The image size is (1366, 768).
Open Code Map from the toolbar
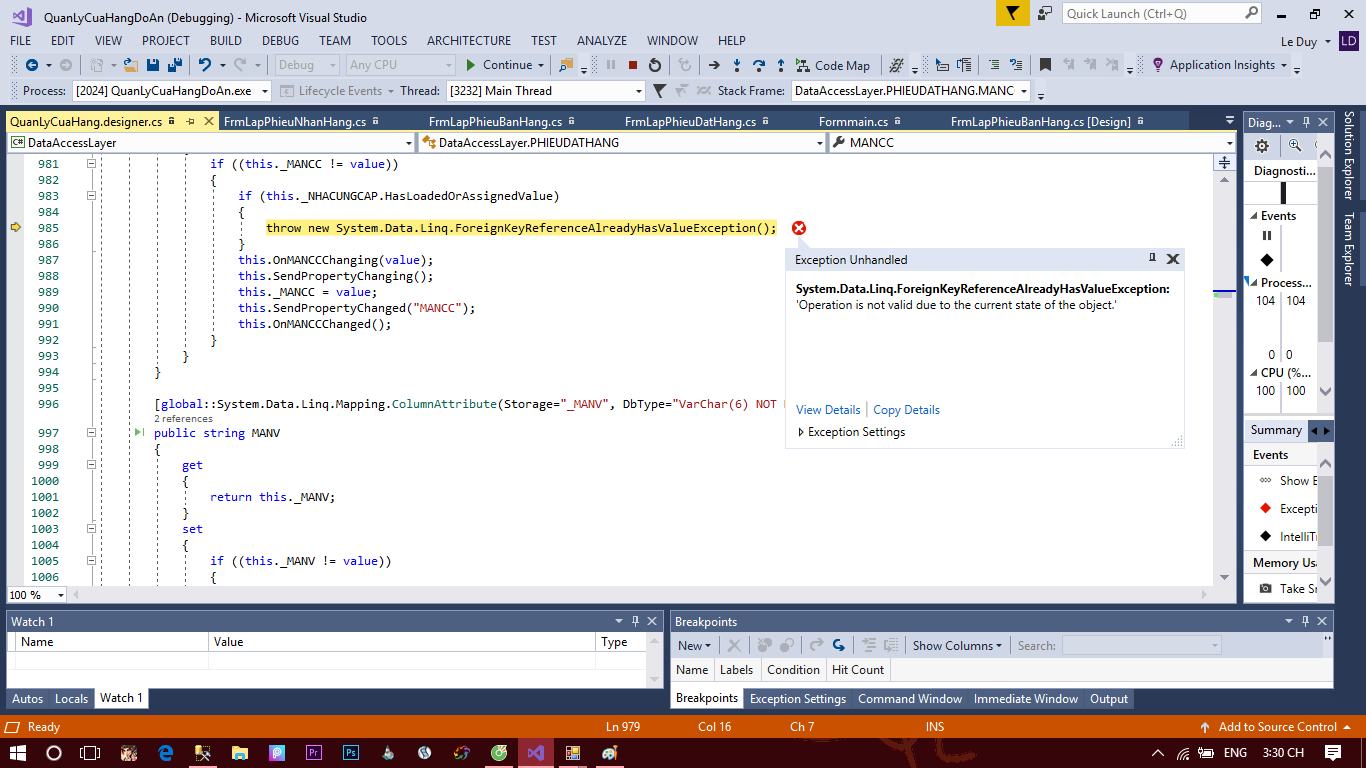832,65
